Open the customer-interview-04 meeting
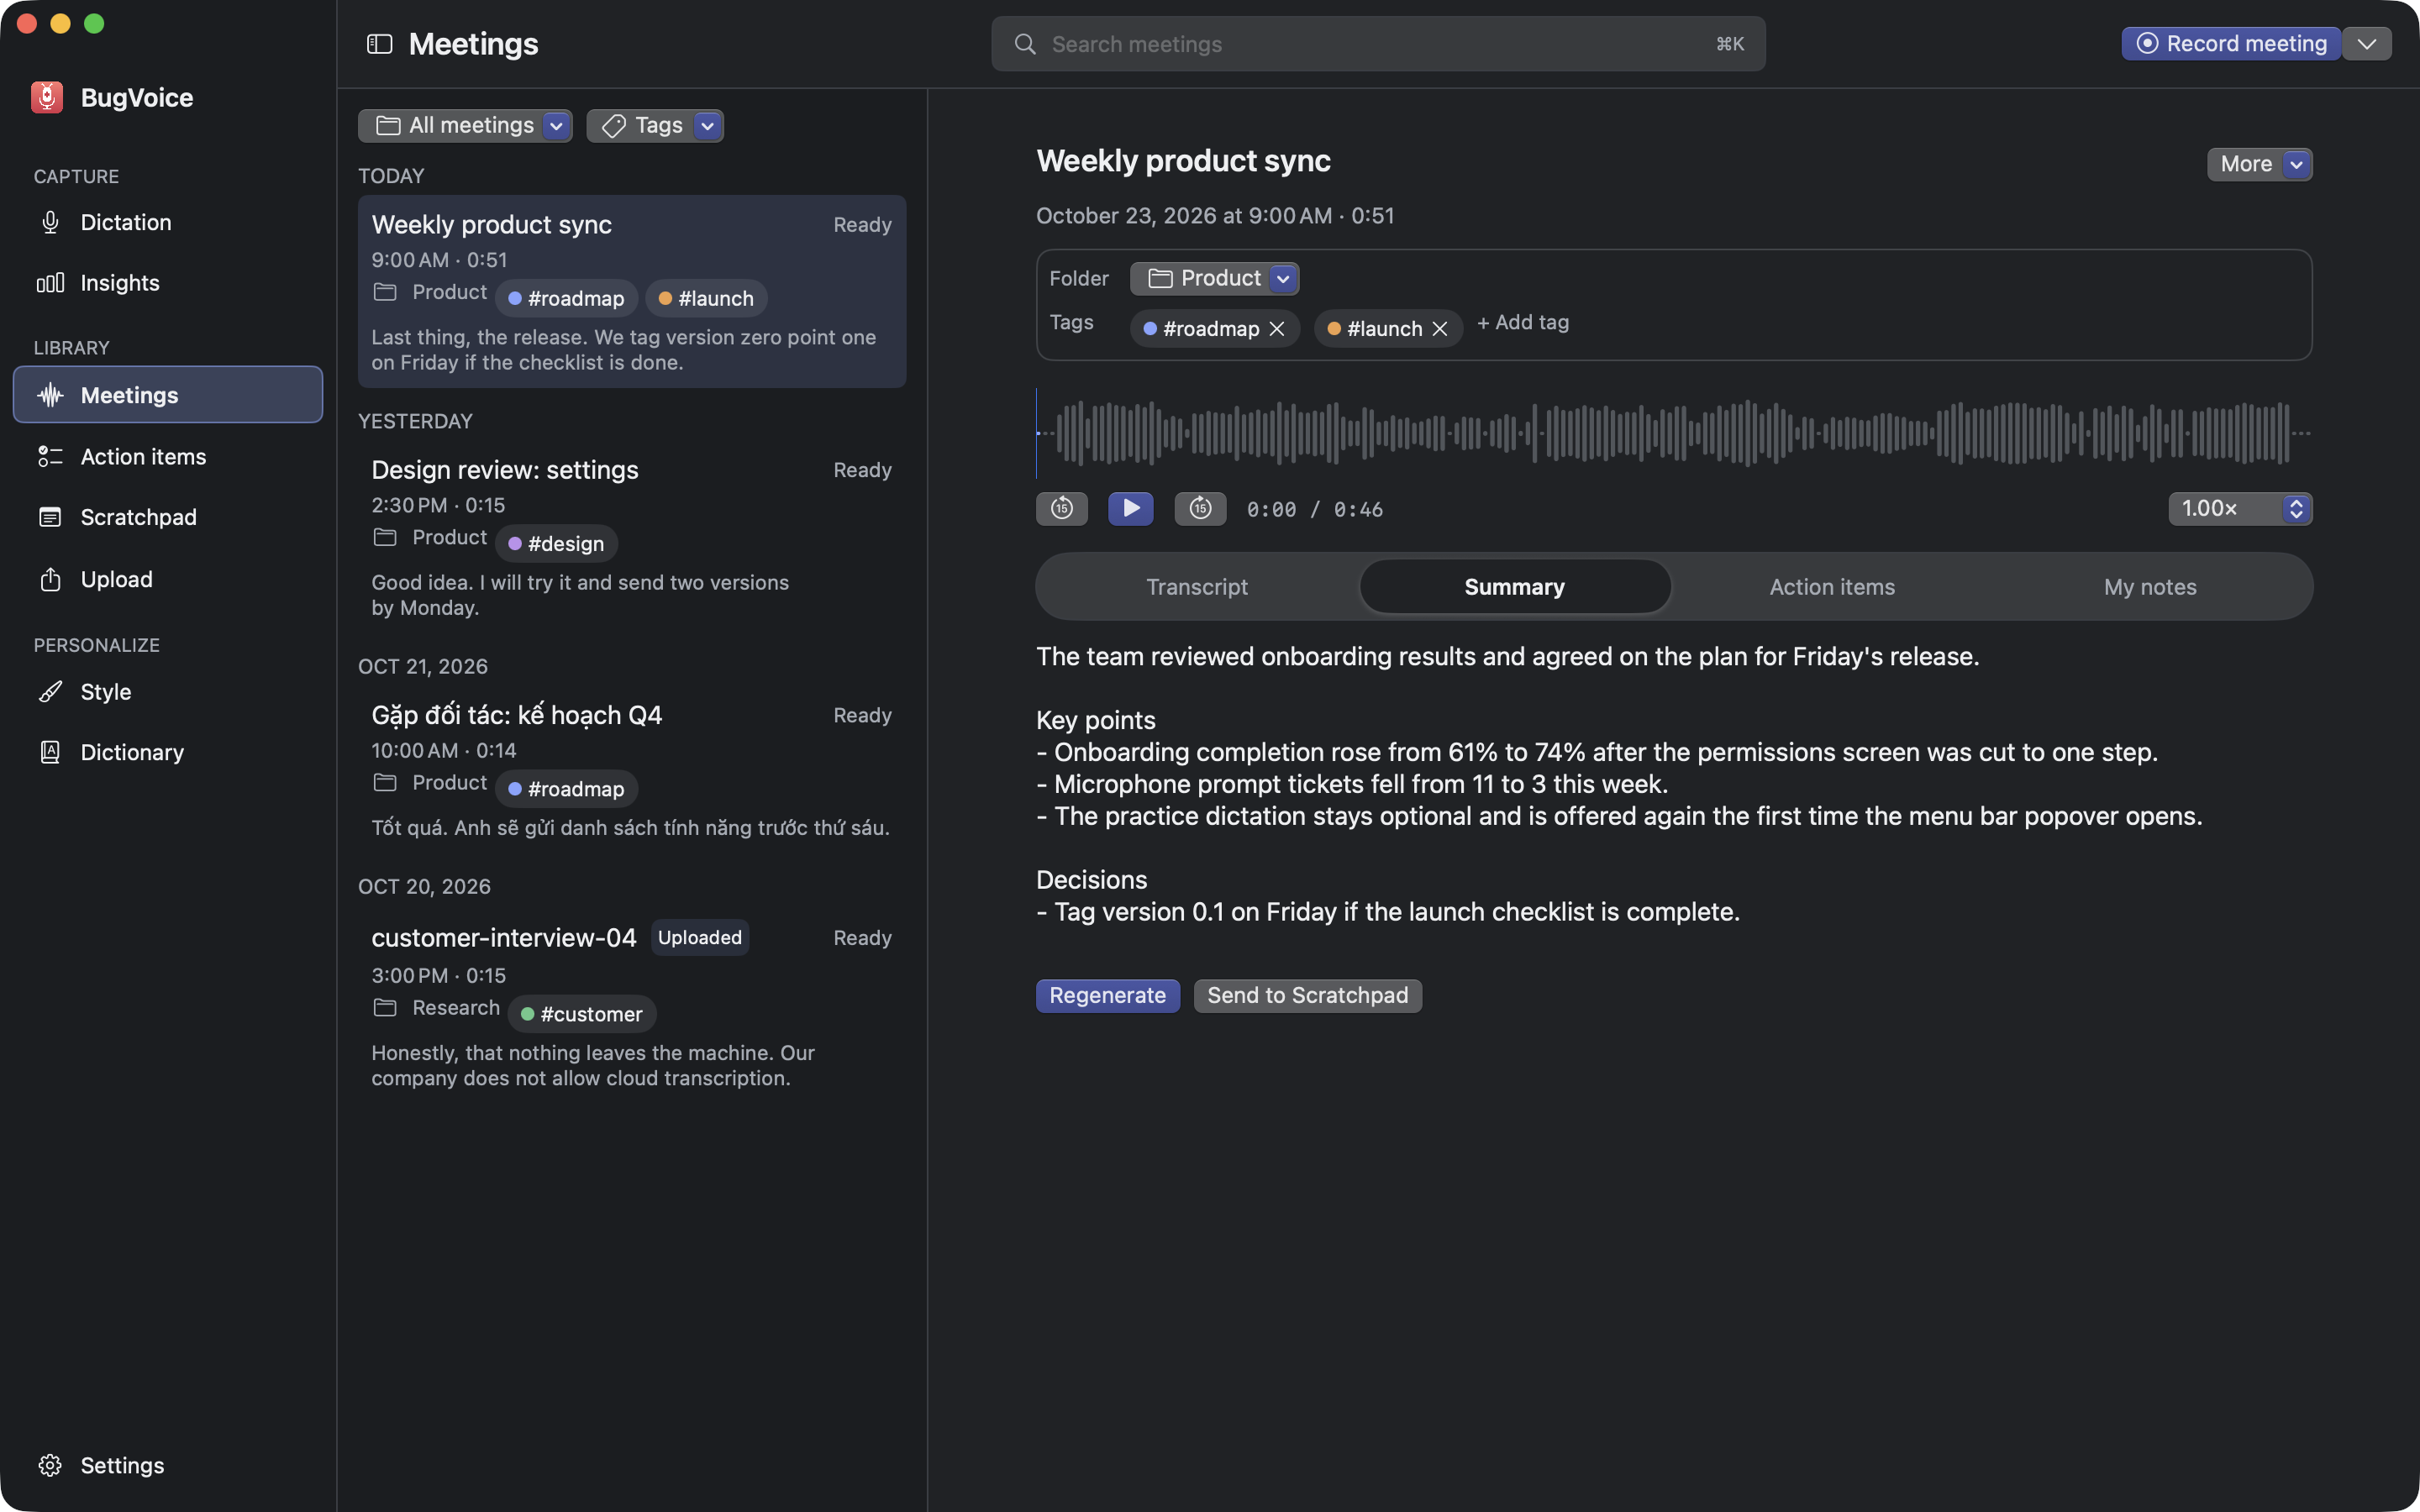This screenshot has width=2420, height=1512. click(x=632, y=1006)
